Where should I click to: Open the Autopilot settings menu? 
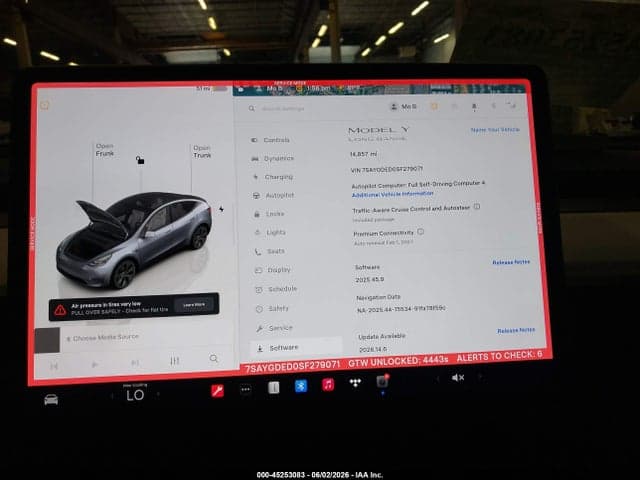click(x=274, y=196)
